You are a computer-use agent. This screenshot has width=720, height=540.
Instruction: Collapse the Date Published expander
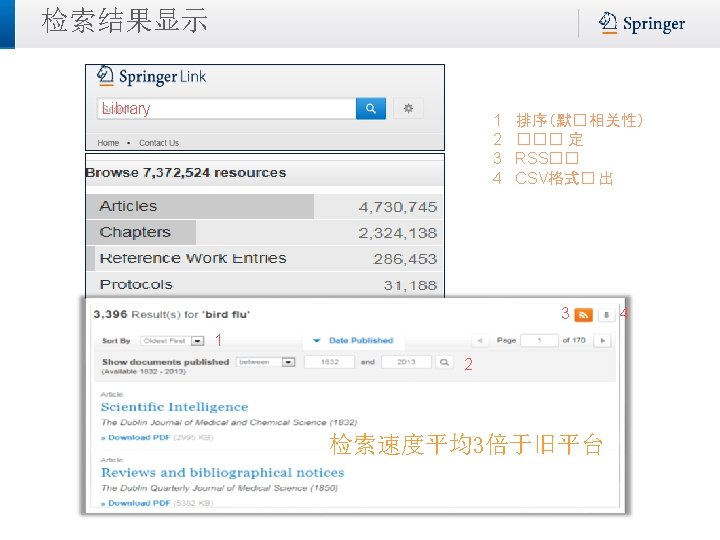353,341
